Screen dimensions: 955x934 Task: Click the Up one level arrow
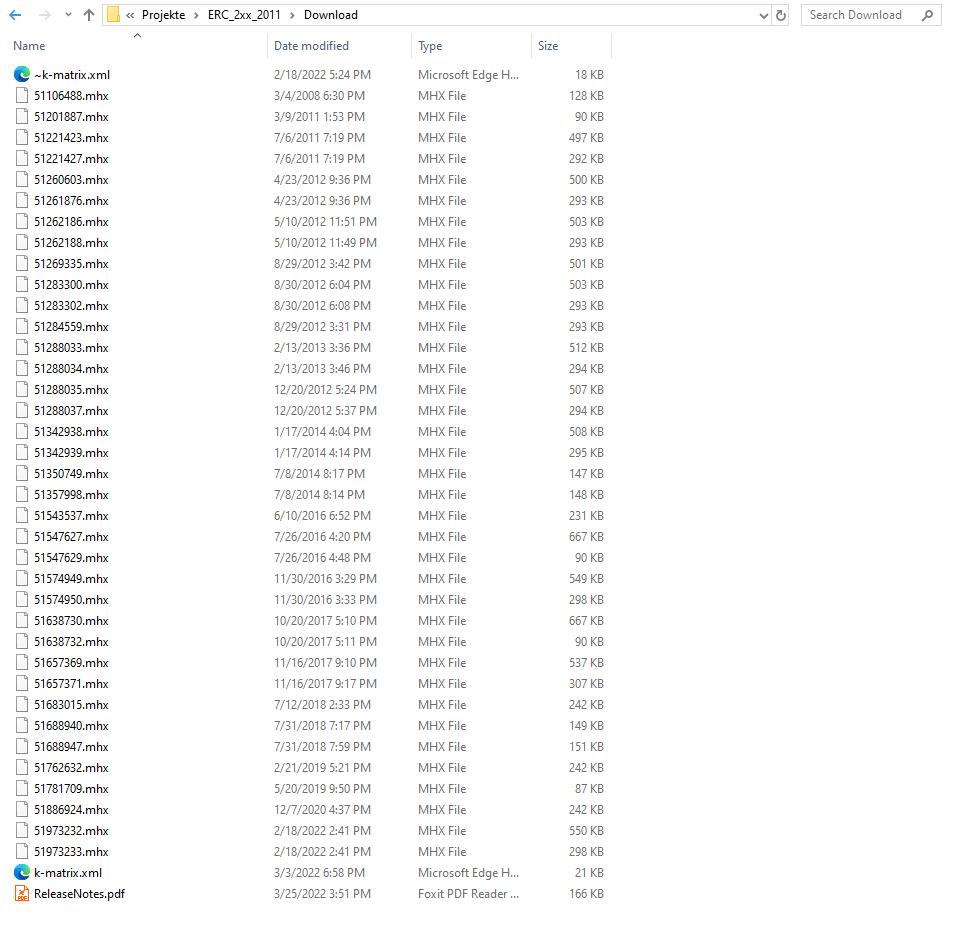89,15
